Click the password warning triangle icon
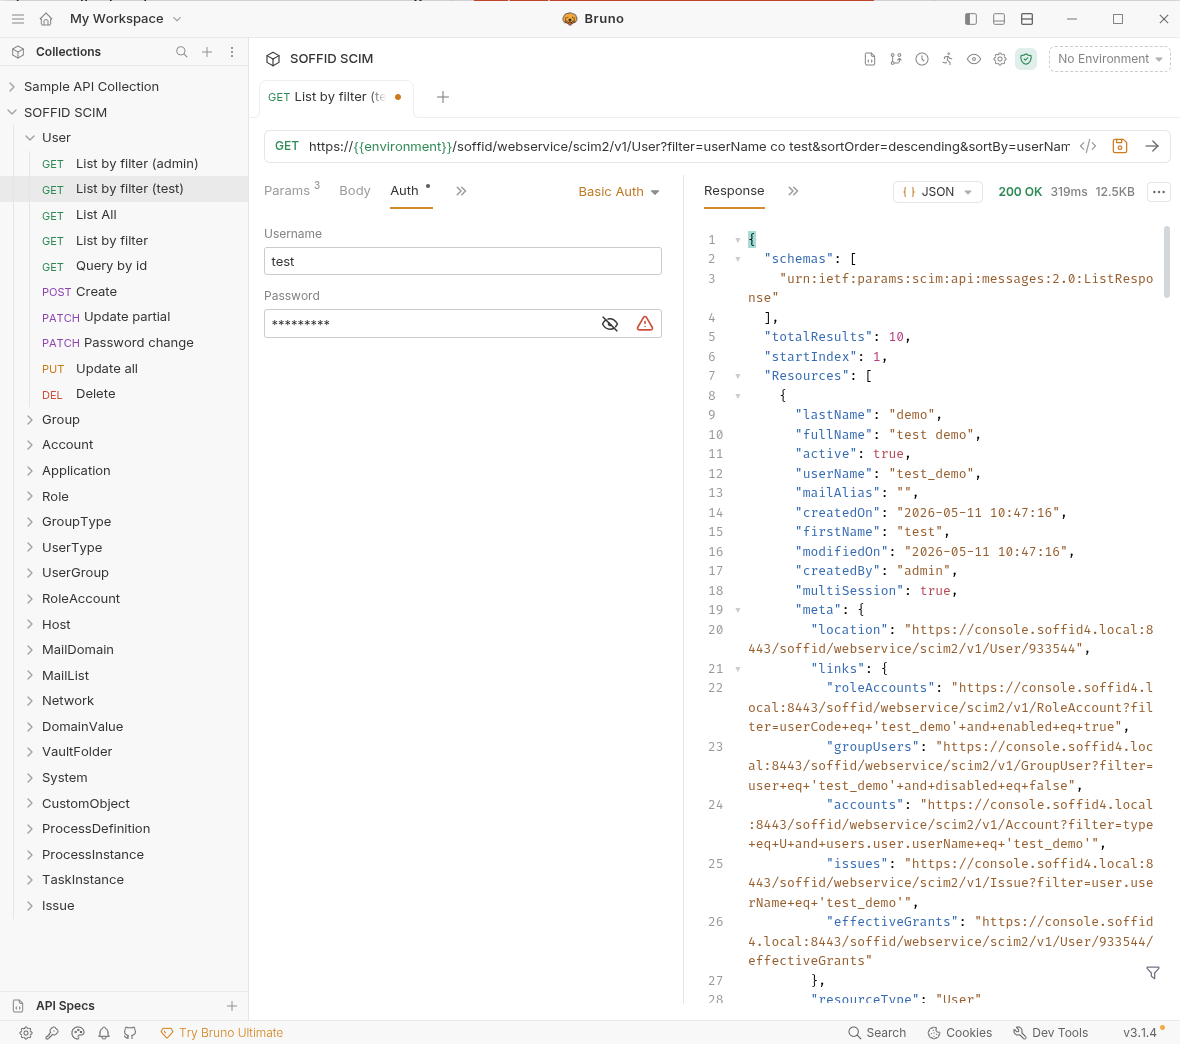Viewport: 1180px width, 1044px height. coord(645,324)
